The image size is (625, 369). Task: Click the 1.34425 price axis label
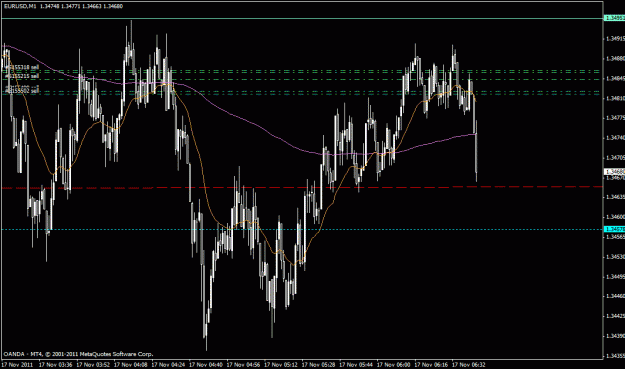pos(615,316)
